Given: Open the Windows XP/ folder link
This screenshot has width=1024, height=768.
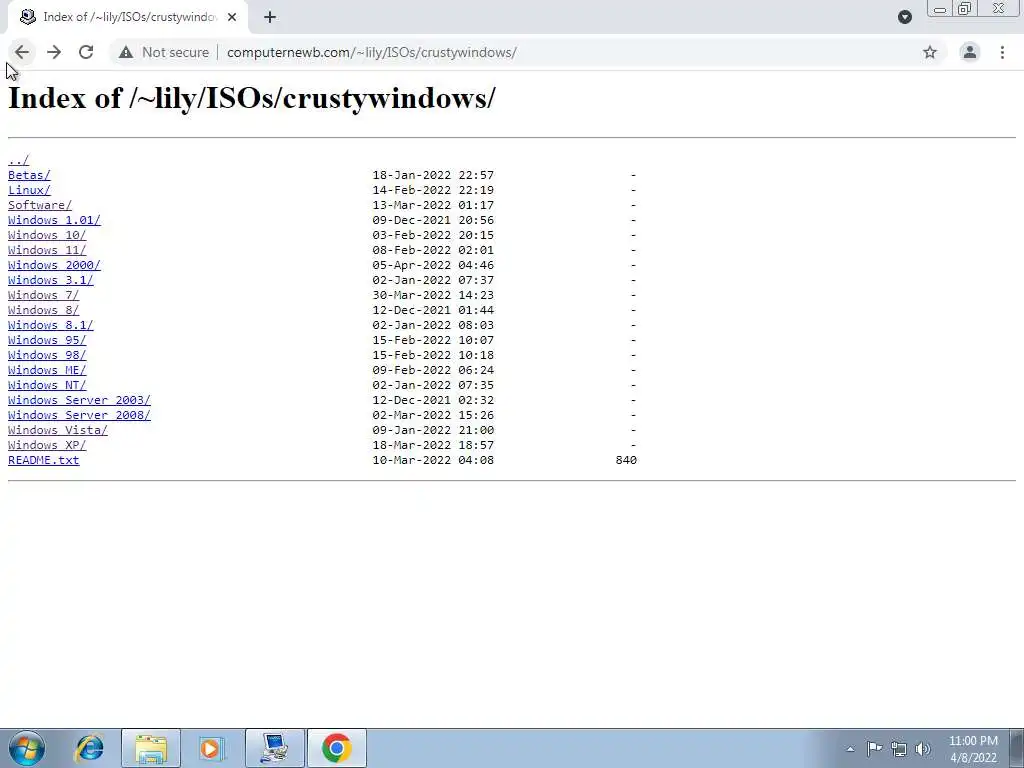Looking at the screenshot, I should tap(47, 445).
